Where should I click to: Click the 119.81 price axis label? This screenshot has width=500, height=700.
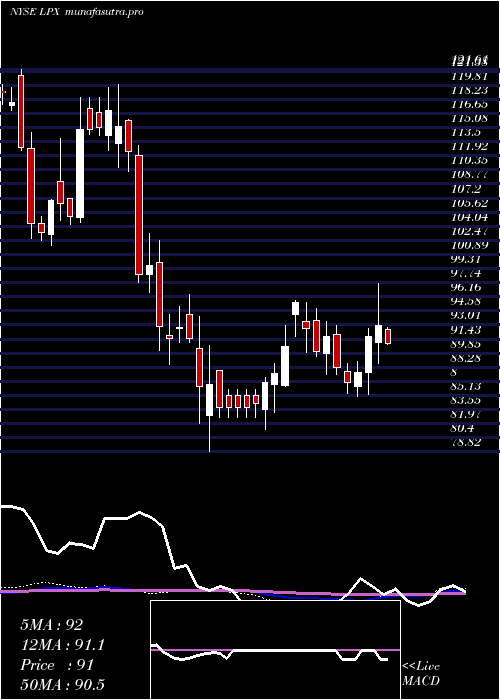[469, 76]
